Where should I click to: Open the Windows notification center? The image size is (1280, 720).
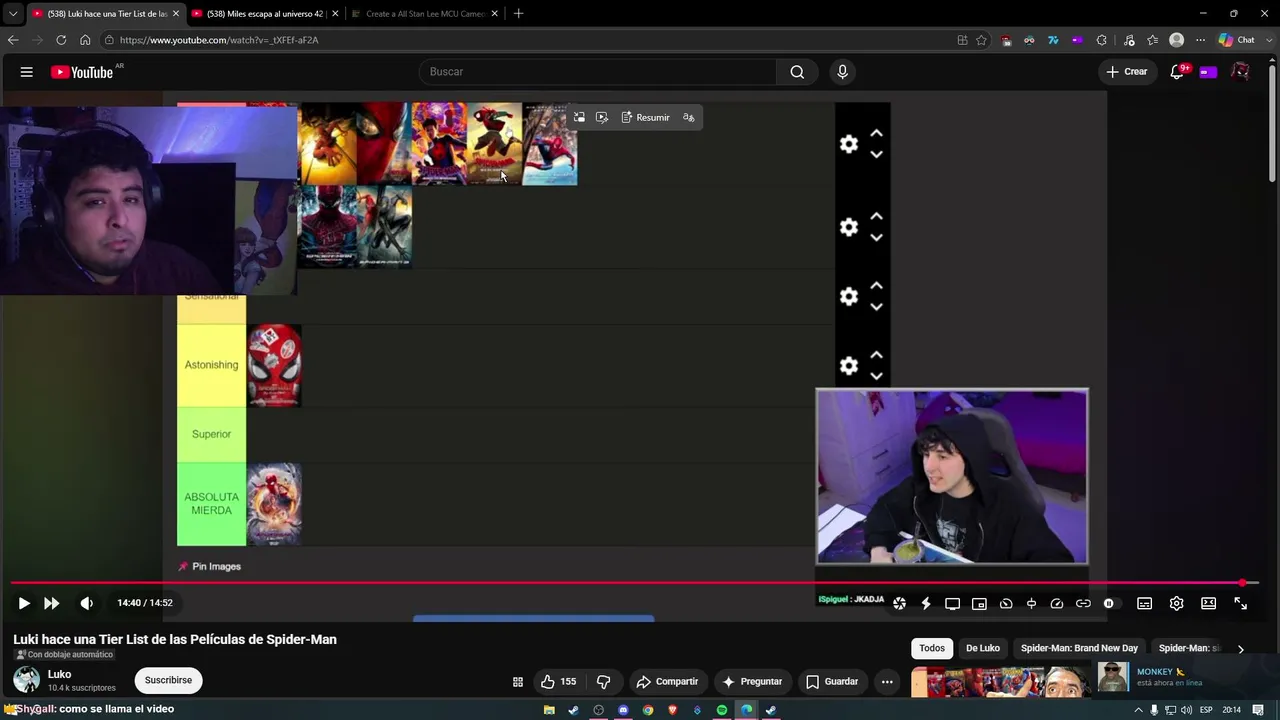point(1258,710)
